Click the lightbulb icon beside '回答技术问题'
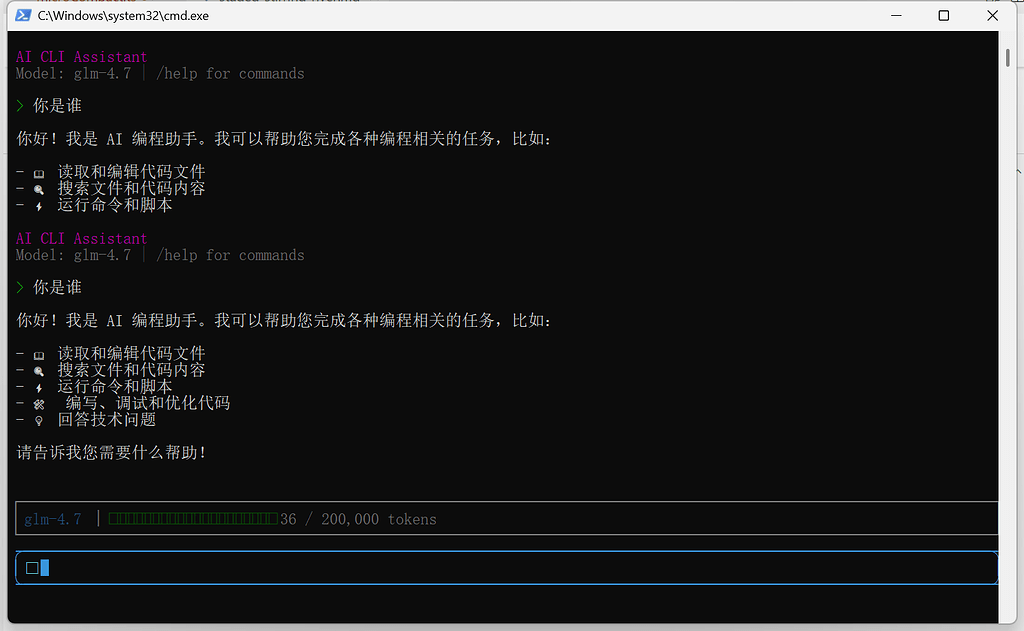The height and width of the screenshot is (631, 1024). pyautogui.click(x=39, y=421)
